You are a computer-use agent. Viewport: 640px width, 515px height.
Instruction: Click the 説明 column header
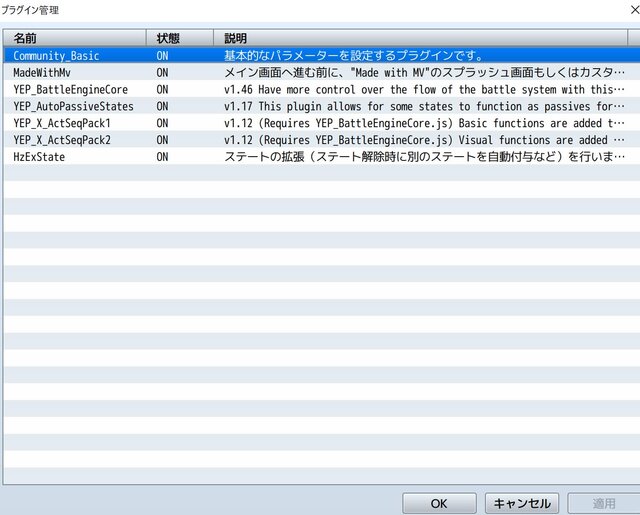coord(420,38)
